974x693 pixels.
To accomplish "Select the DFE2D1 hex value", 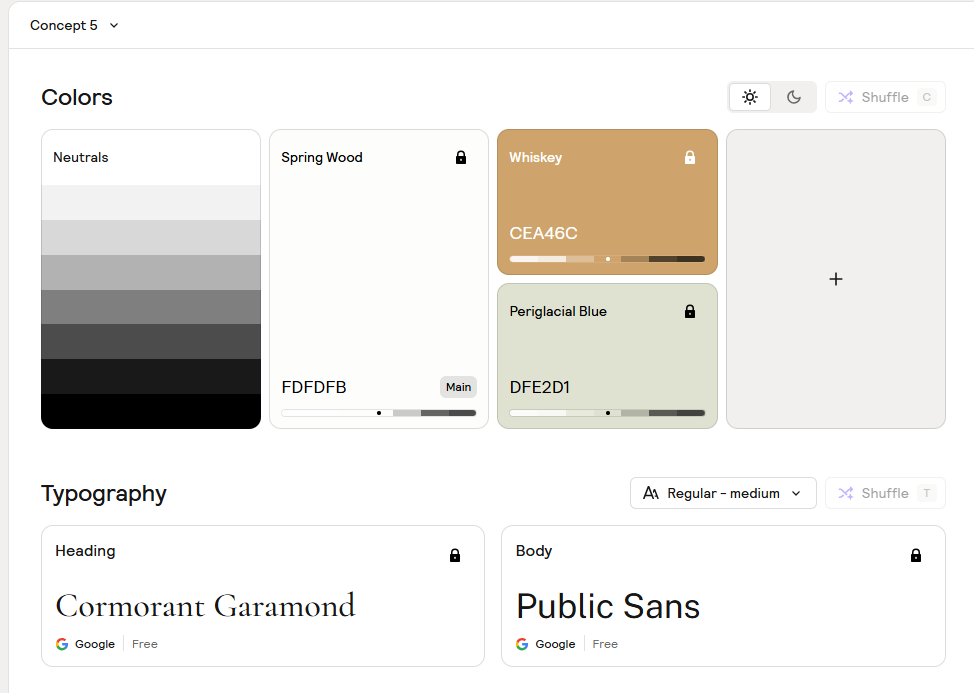I will click(x=540, y=387).
